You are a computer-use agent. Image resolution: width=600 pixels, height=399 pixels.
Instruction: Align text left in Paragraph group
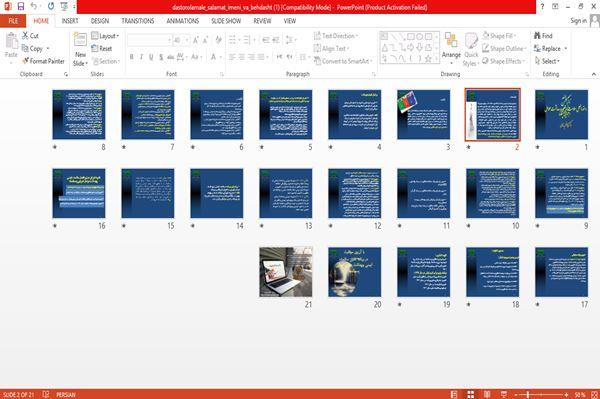coord(232,57)
